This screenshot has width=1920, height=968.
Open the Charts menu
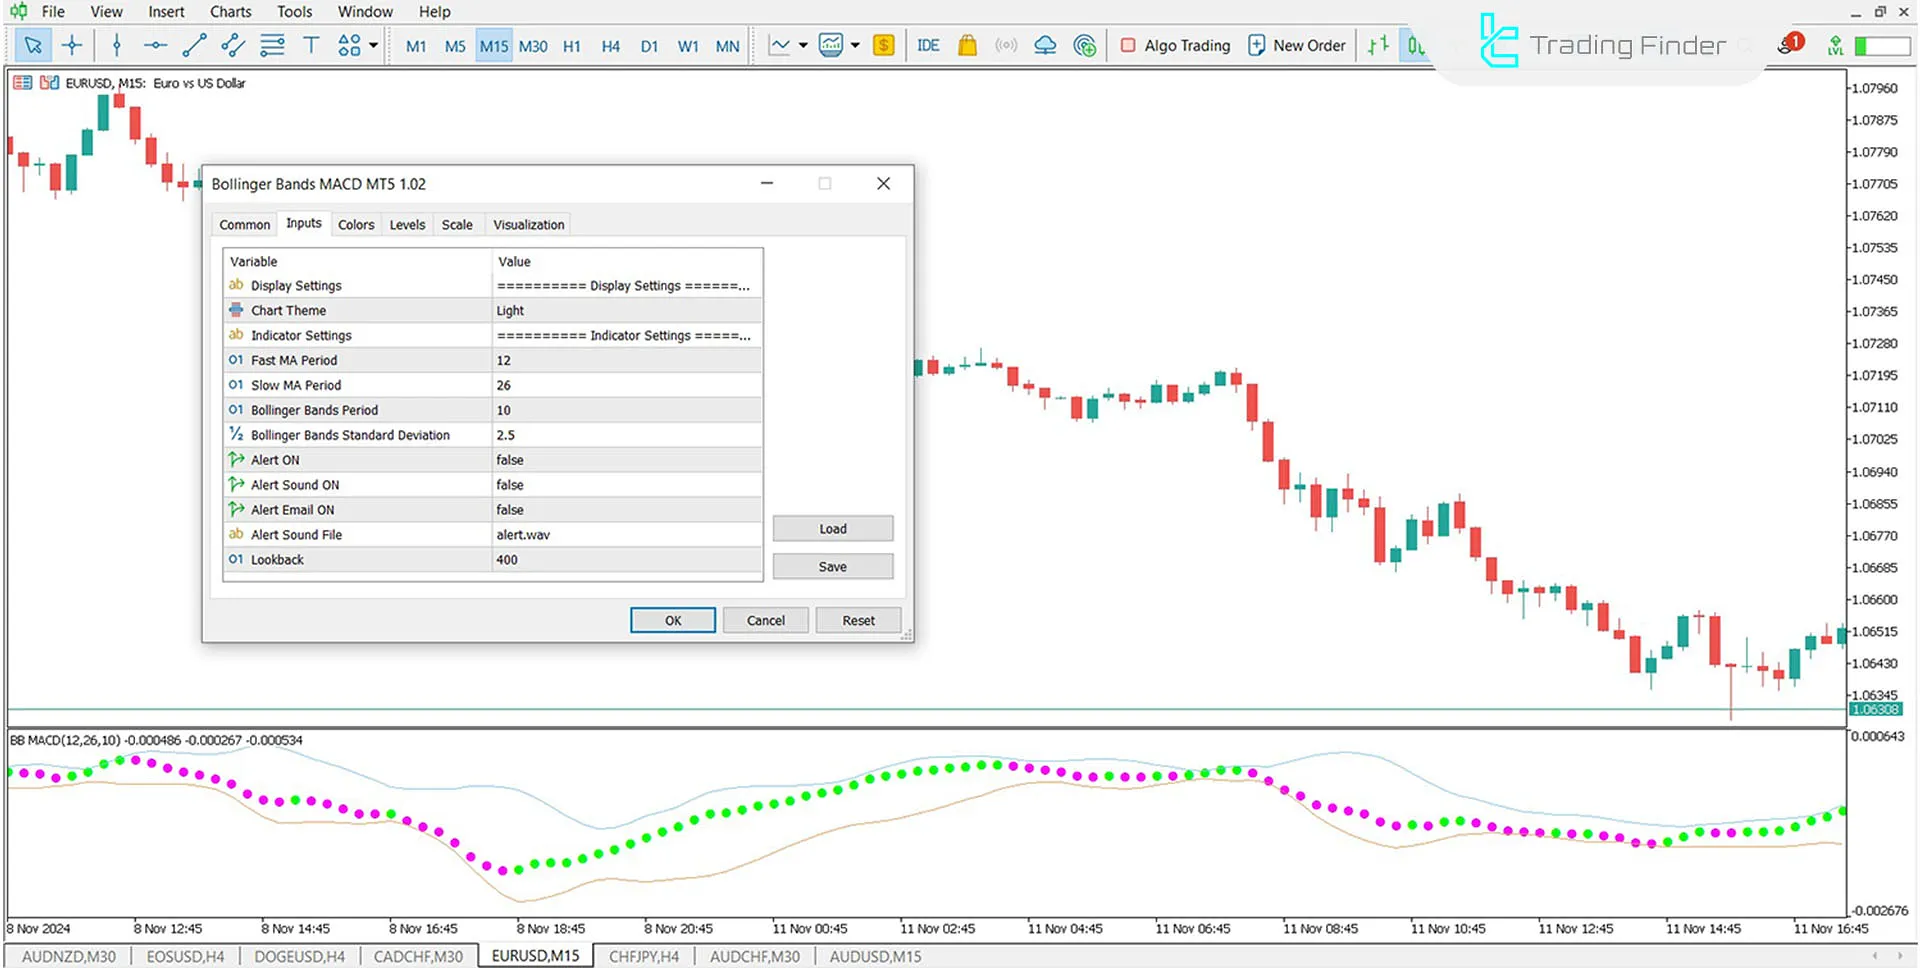click(229, 11)
